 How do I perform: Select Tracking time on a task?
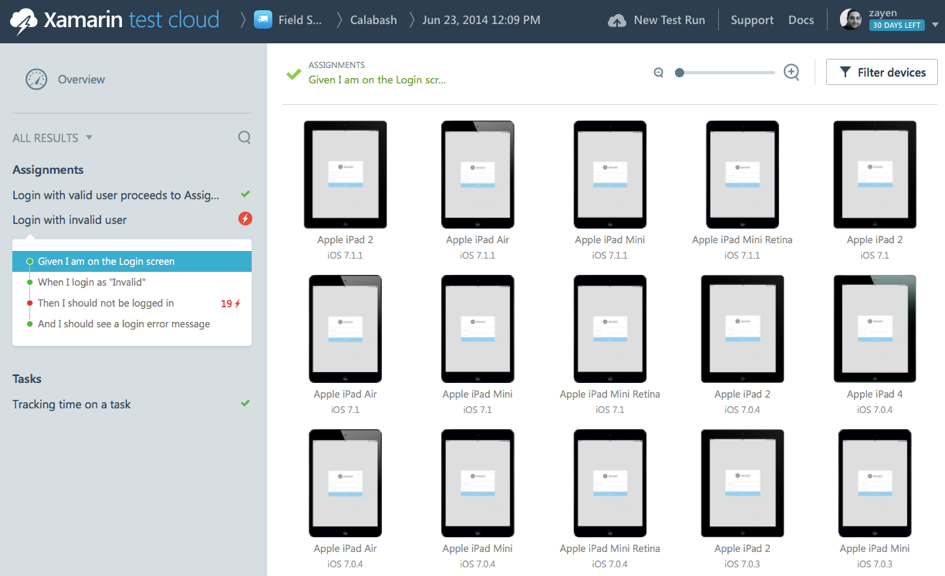tap(71, 404)
